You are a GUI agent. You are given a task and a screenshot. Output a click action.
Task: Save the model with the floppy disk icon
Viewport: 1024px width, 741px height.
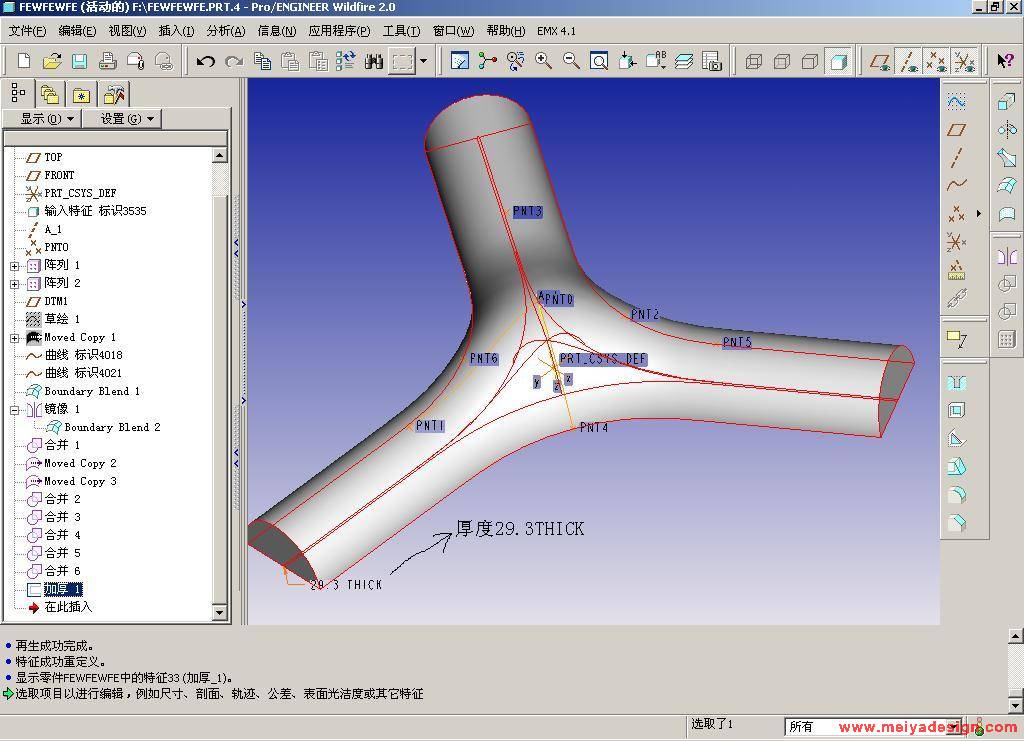pyautogui.click(x=80, y=61)
